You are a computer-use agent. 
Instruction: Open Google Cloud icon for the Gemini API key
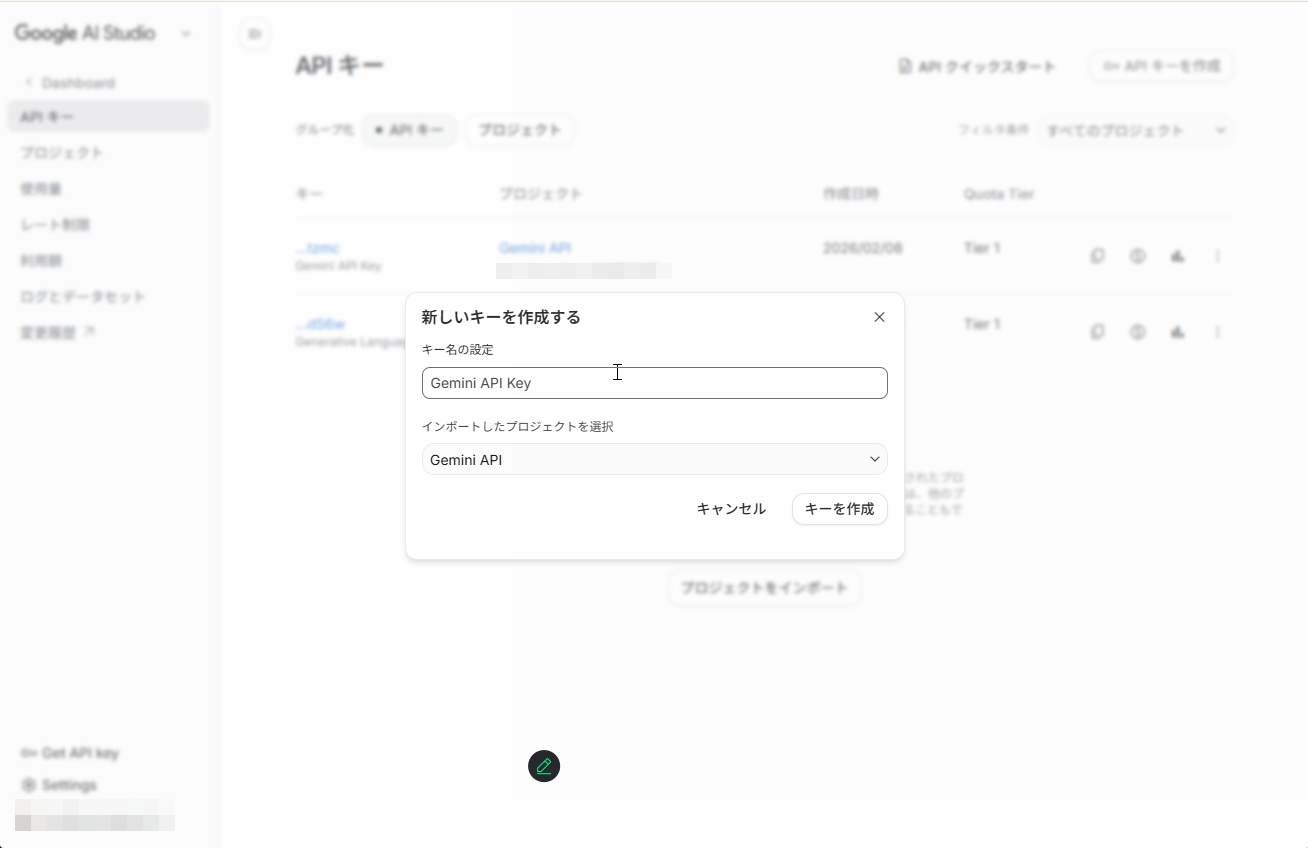pyautogui.click(x=1177, y=256)
